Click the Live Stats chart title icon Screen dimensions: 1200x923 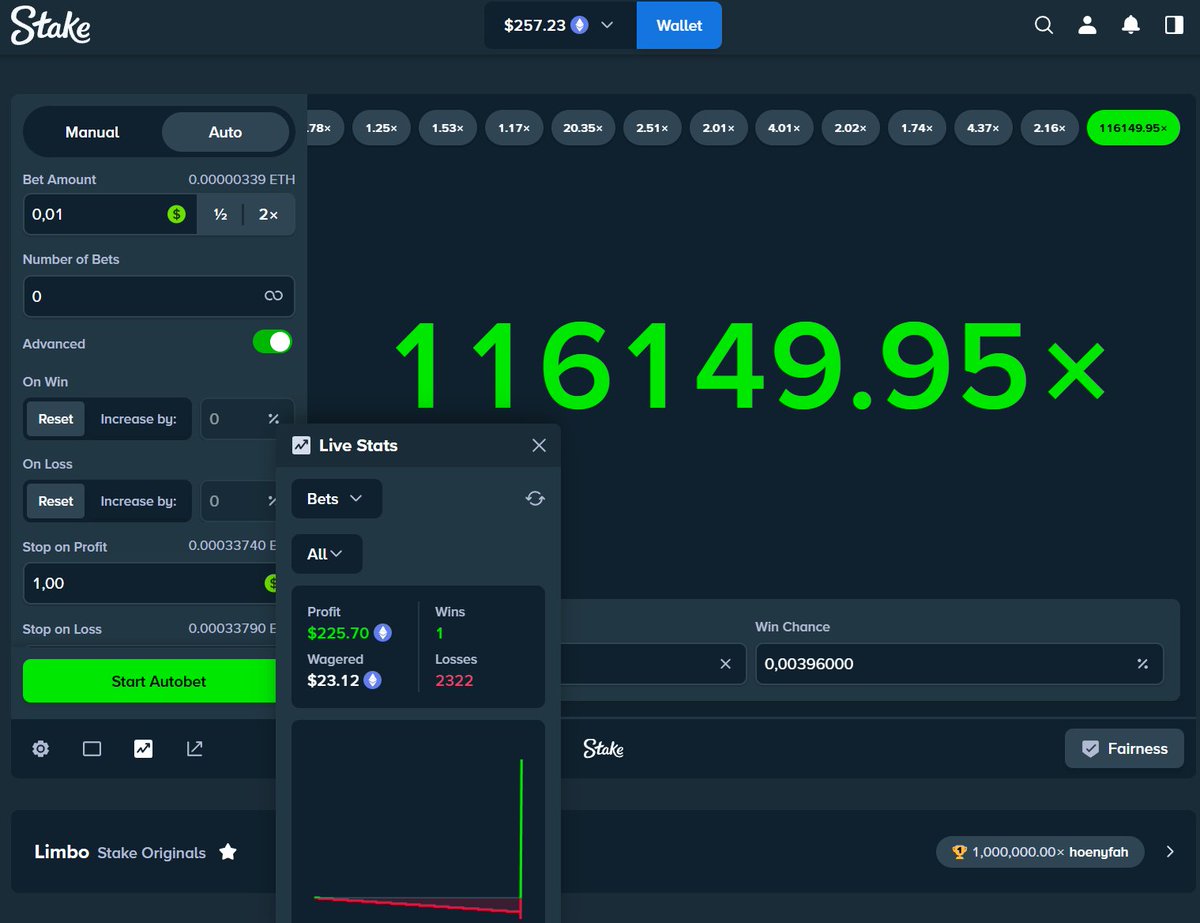coord(301,445)
